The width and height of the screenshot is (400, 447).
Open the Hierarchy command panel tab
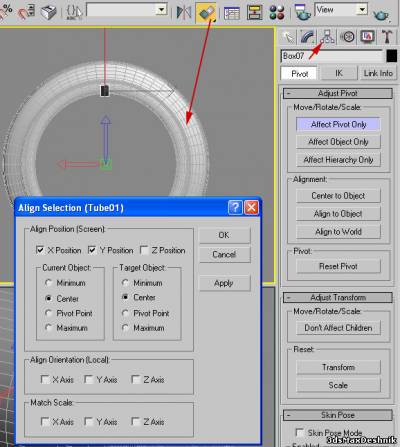tap(328, 36)
